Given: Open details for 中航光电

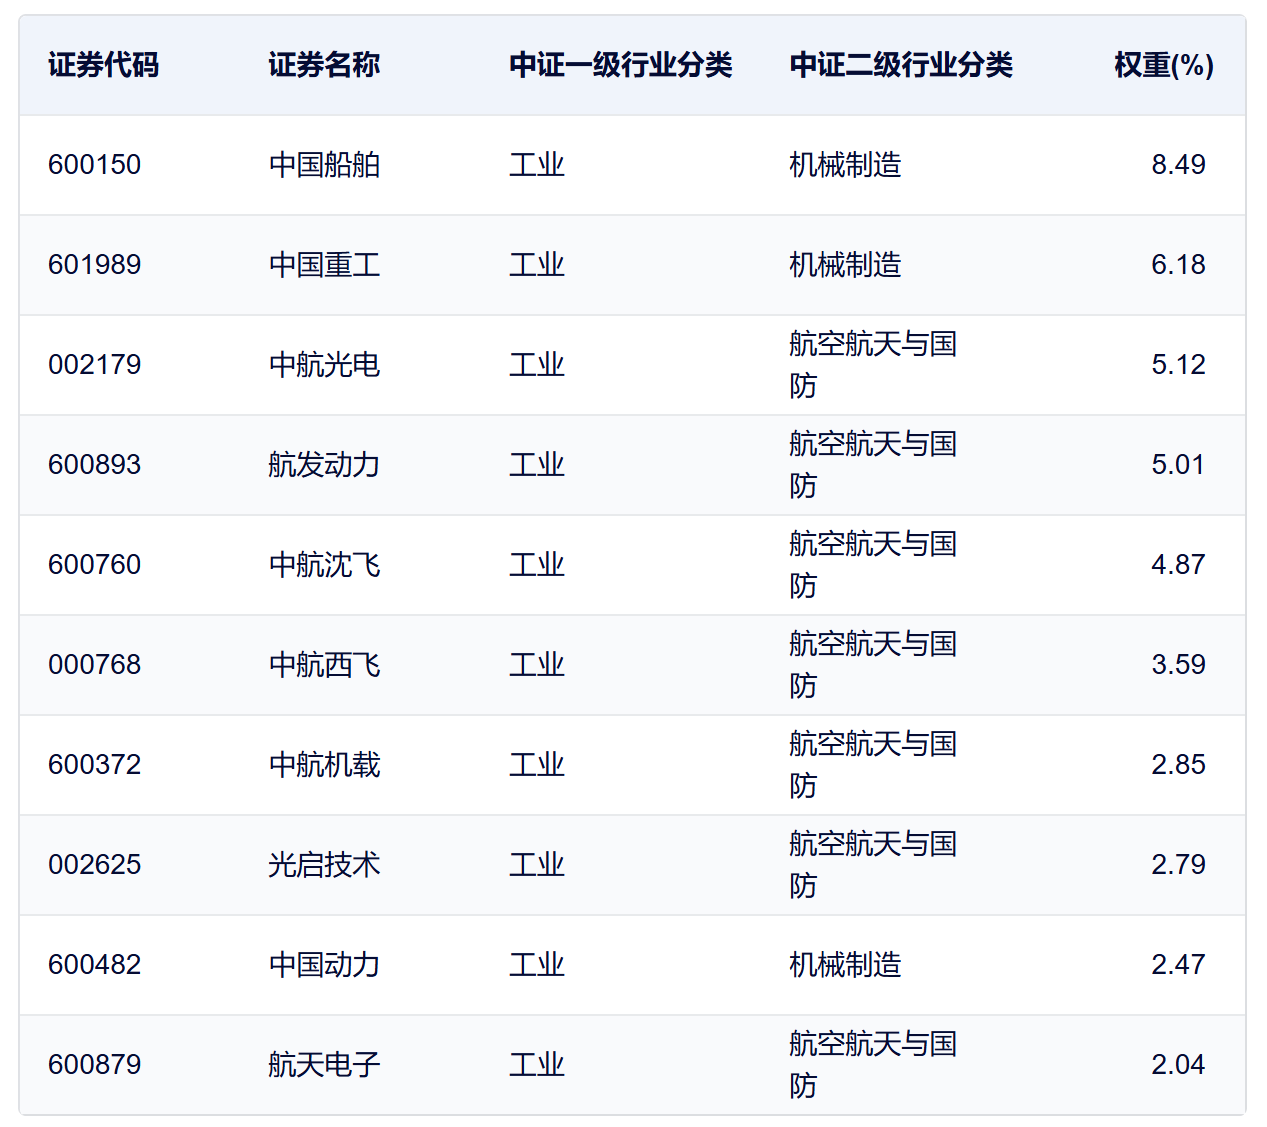Looking at the screenshot, I should coord(323,365).
